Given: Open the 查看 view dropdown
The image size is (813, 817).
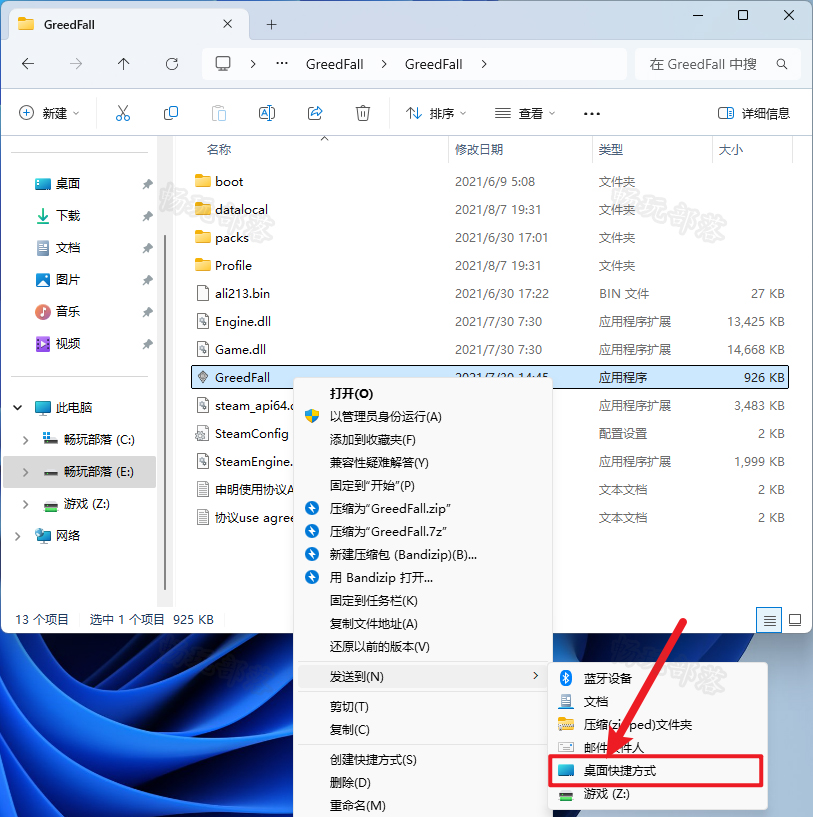Looking at the screenshot, I should click(525, 113).
